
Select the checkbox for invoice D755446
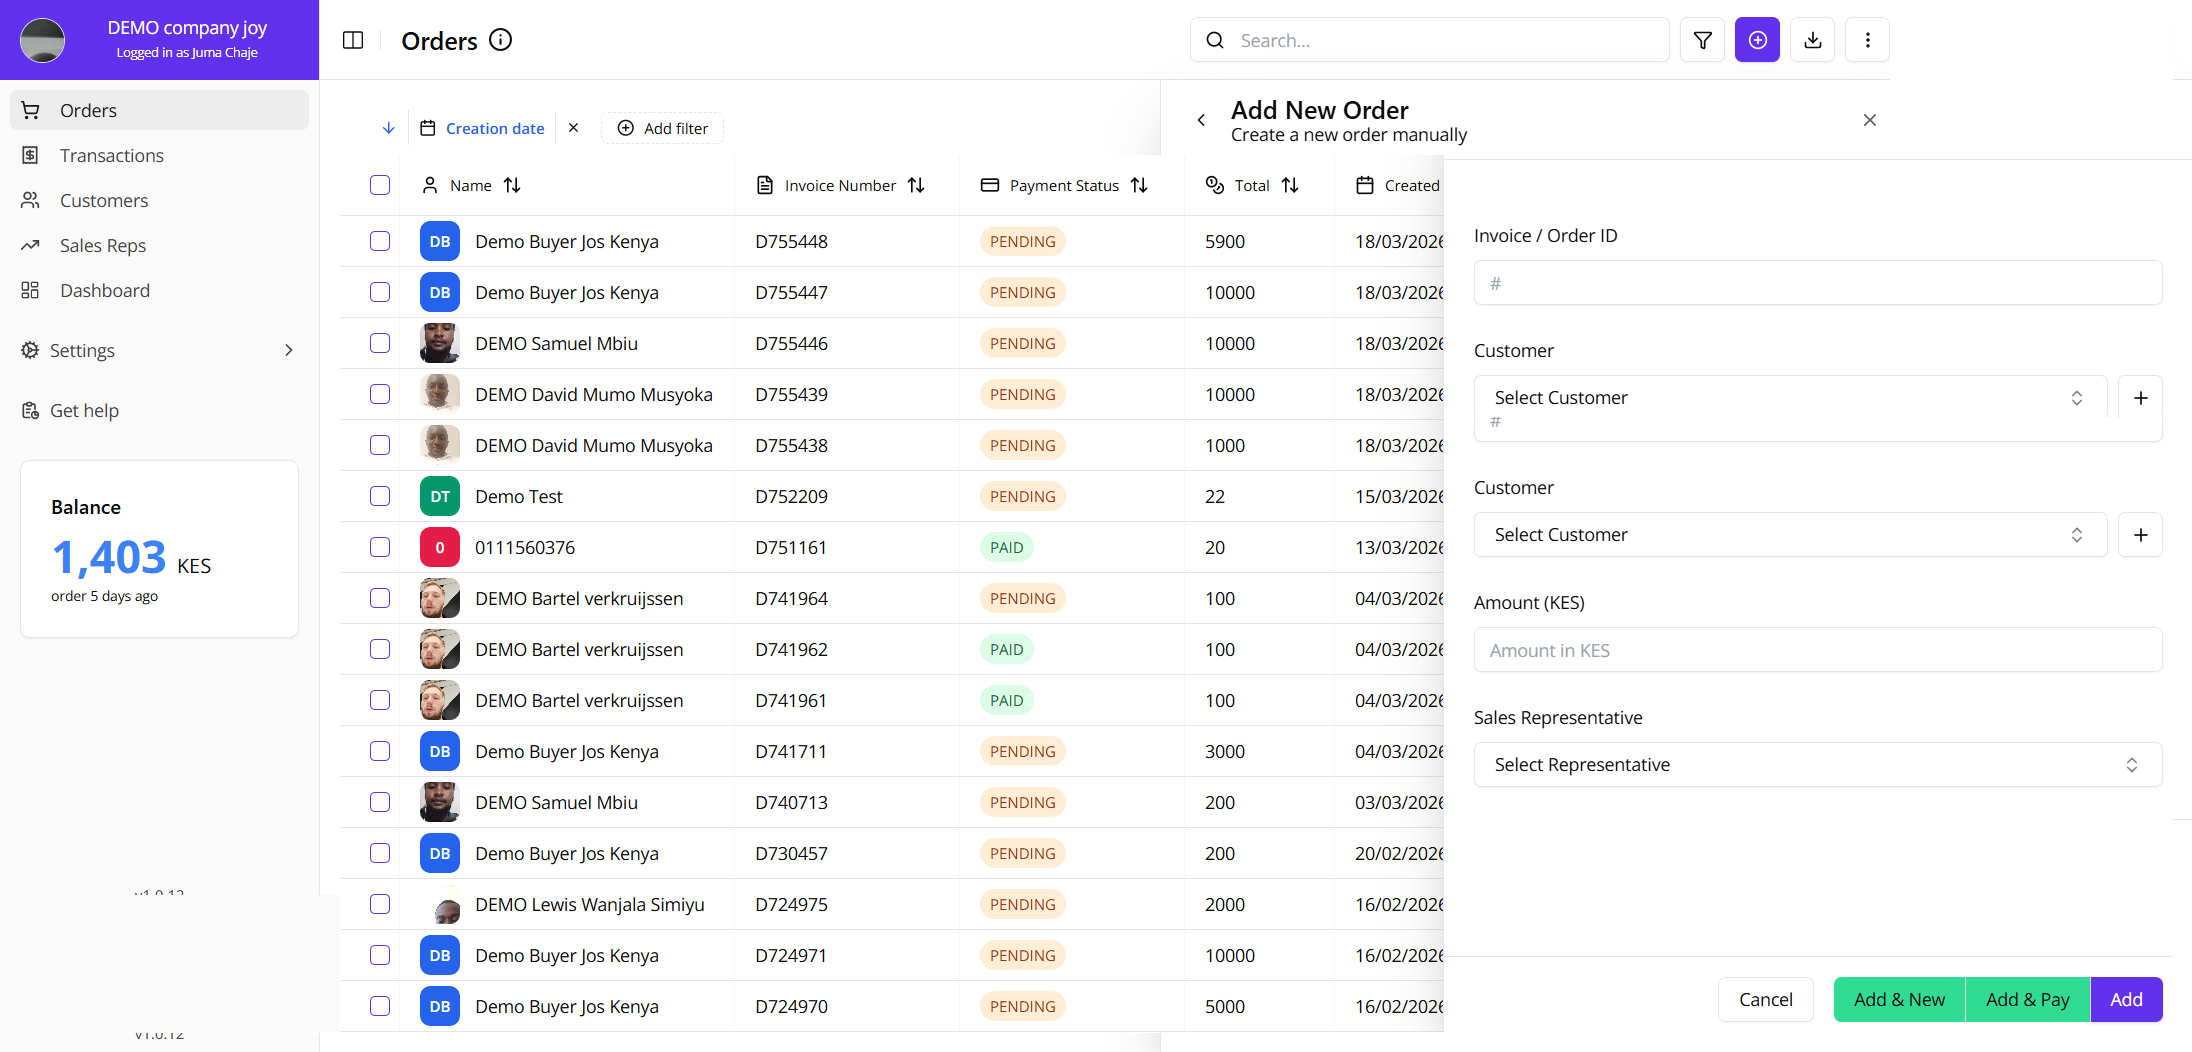pos(380,343)
